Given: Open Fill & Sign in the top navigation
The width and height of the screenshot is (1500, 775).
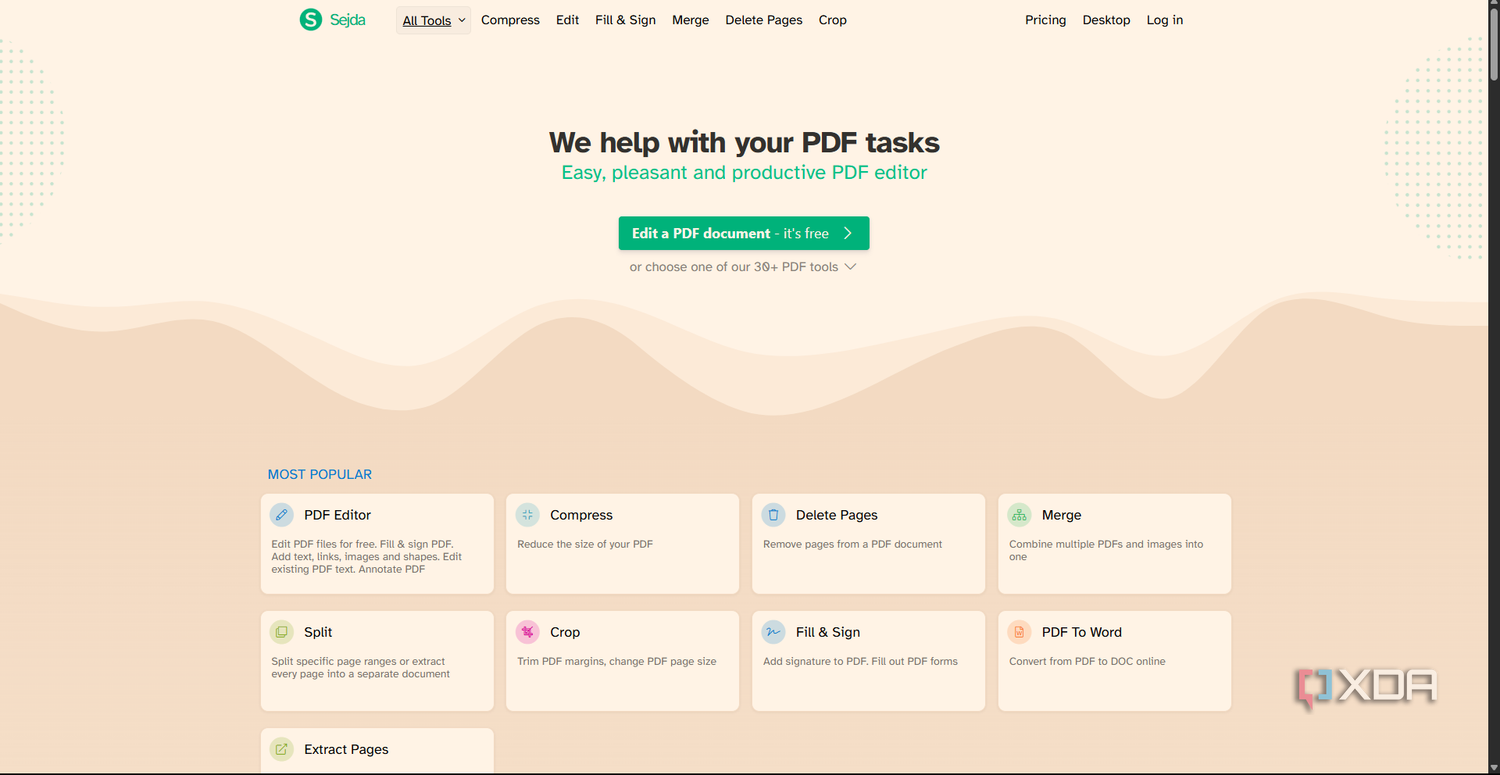Looking at the screenshot, I should click(x=626, y=20).
